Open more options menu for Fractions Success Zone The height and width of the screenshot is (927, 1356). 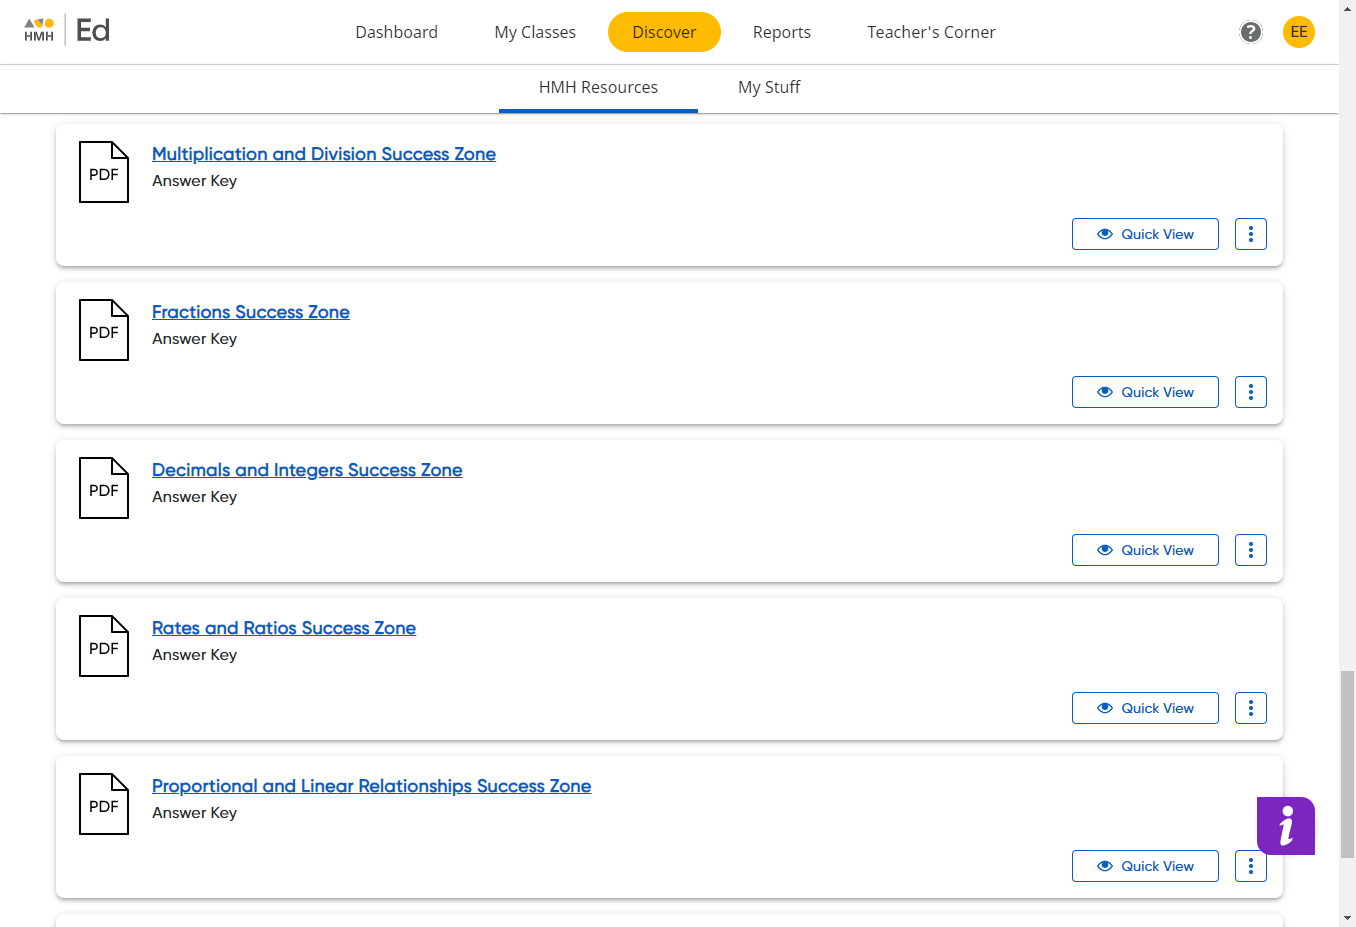1250,392
